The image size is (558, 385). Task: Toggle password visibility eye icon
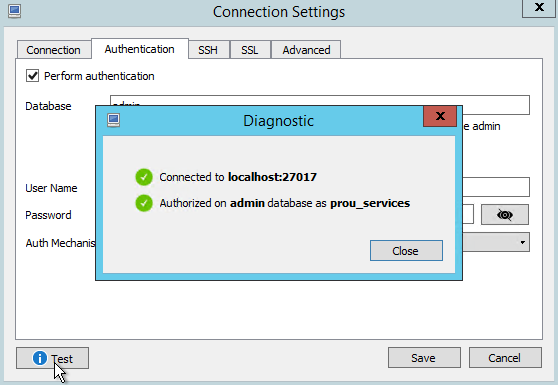505,215
